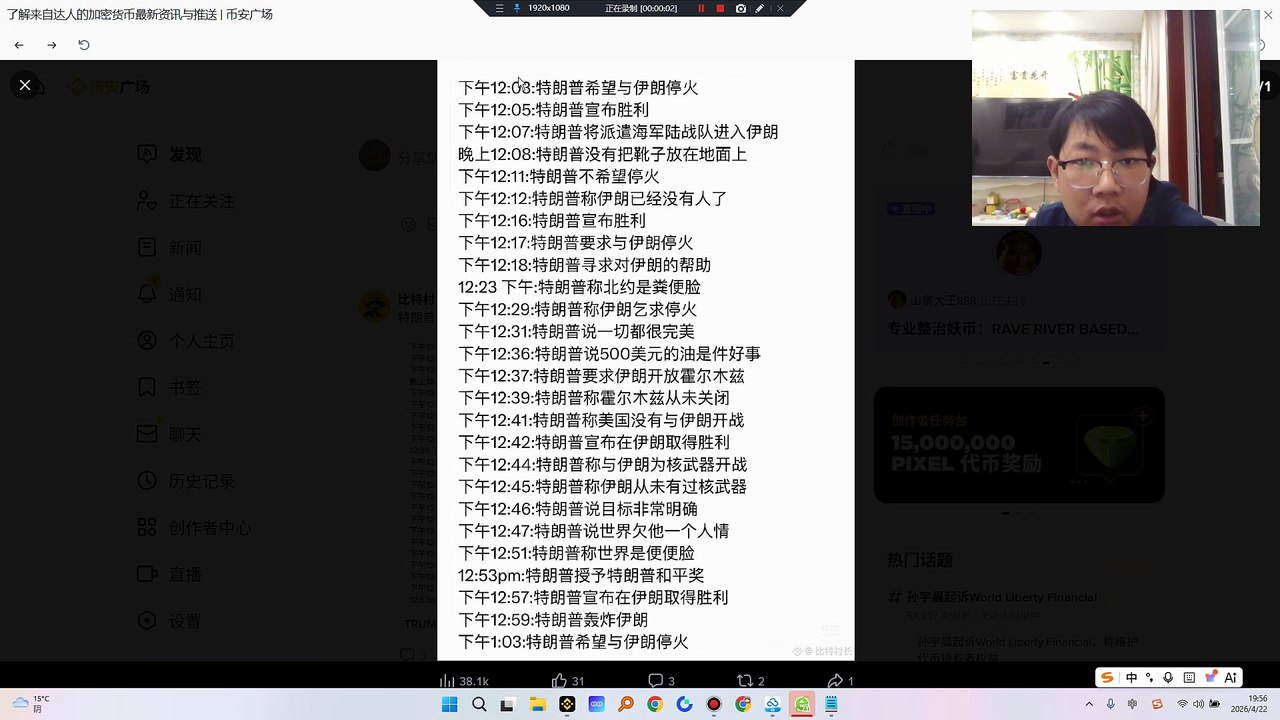Show hidden system tray icons
Viewport: 1280px width, 720px height.
click(1089, 705)
